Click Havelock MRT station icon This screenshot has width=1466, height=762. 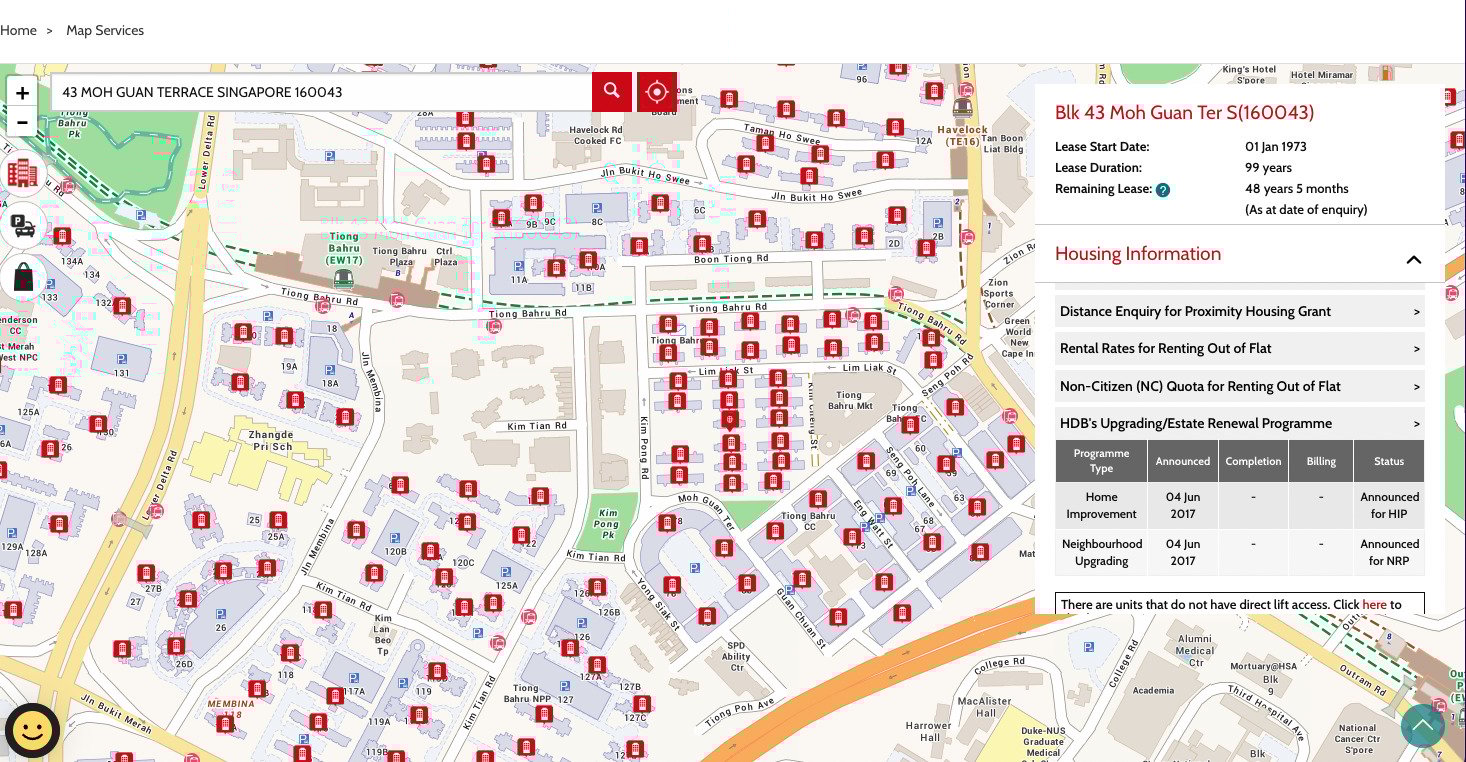click(x=962, y=107)
